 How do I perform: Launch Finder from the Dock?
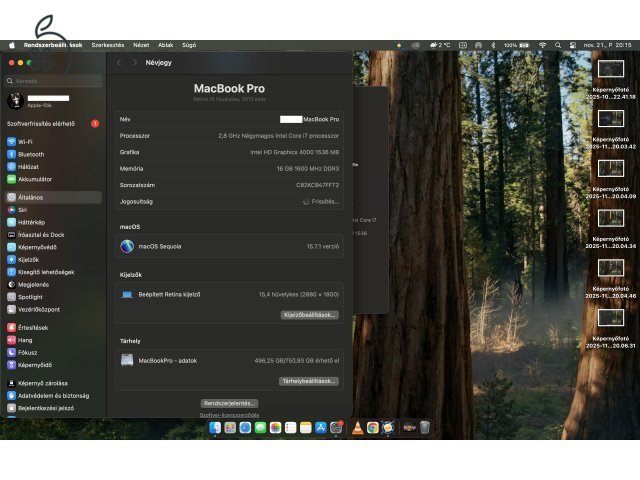pyautogui.click(x=215, y=427)
